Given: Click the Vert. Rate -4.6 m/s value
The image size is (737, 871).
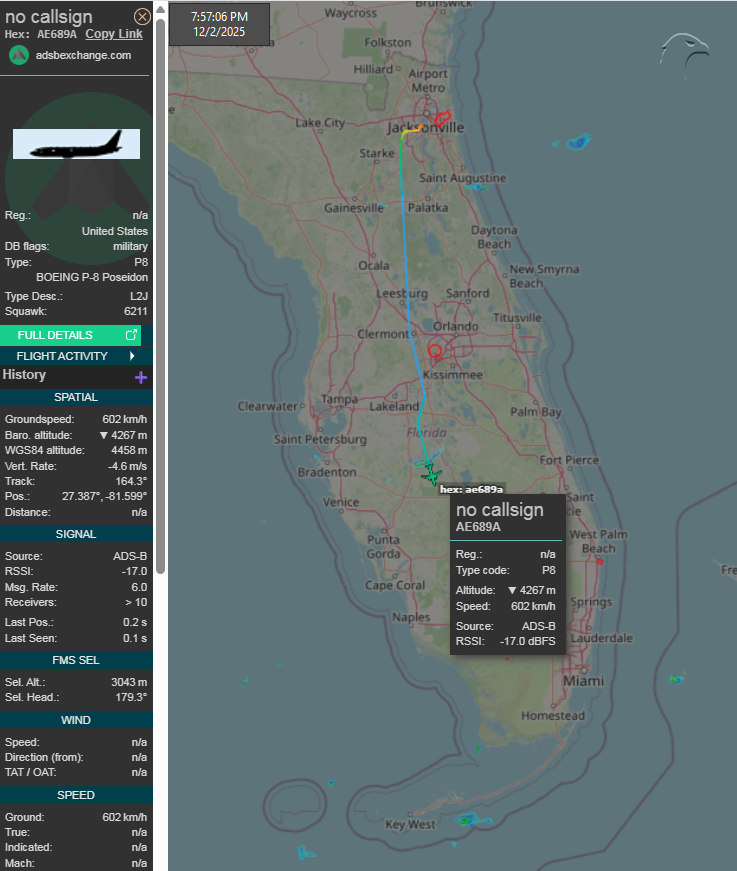Looking at the screenshot, I should 127,466.
